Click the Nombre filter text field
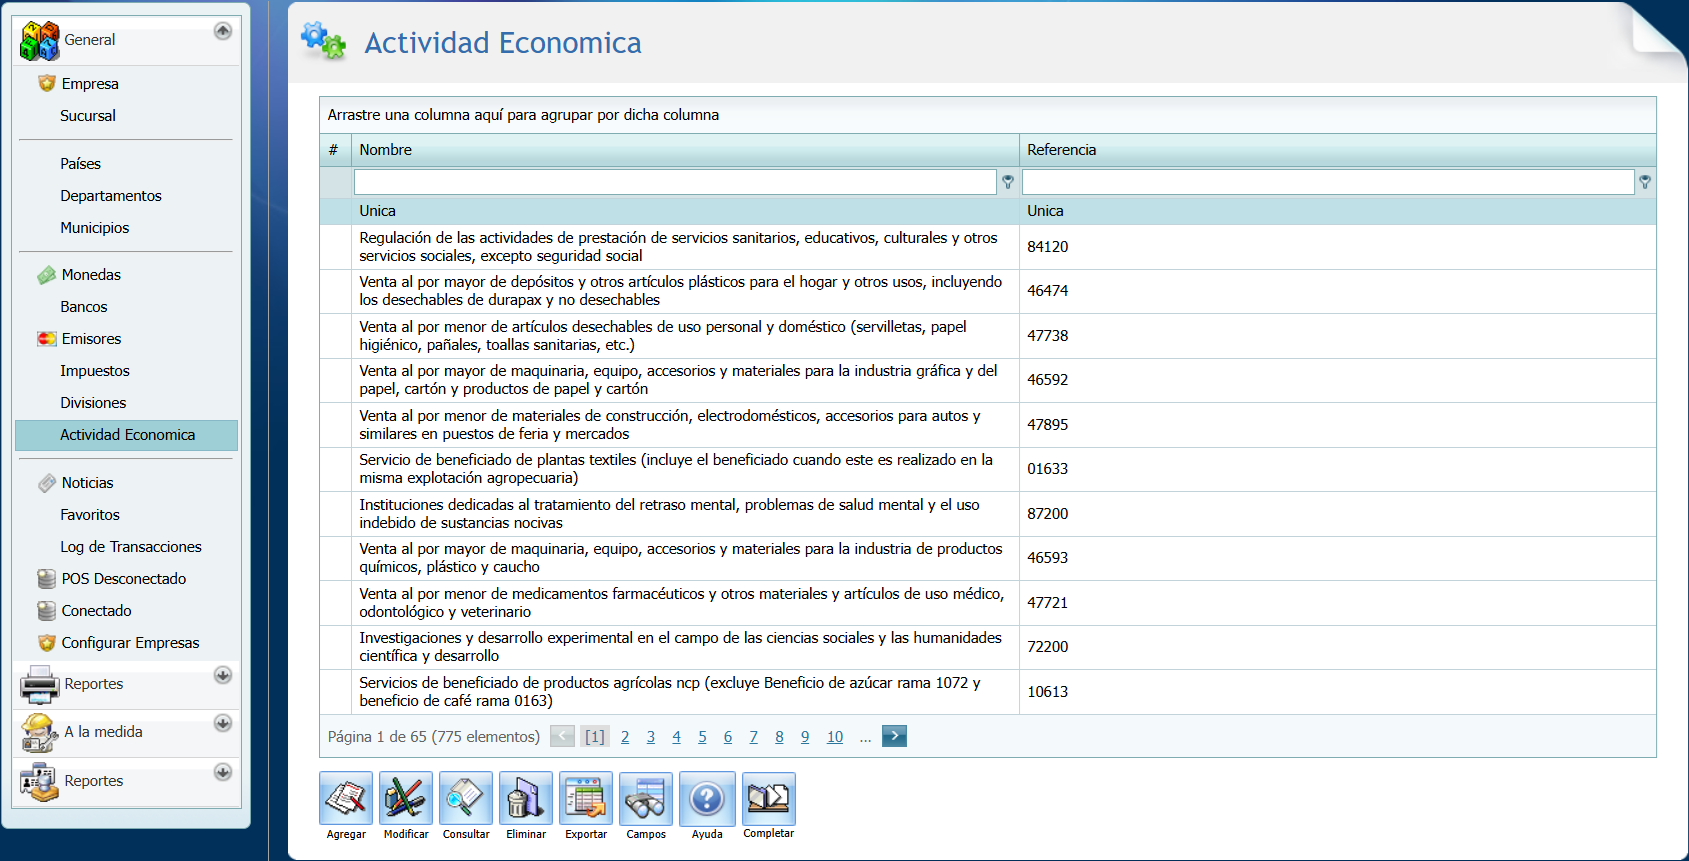Image resolution: width=1689 pixels, height=861 pixels. coord(675,182)
